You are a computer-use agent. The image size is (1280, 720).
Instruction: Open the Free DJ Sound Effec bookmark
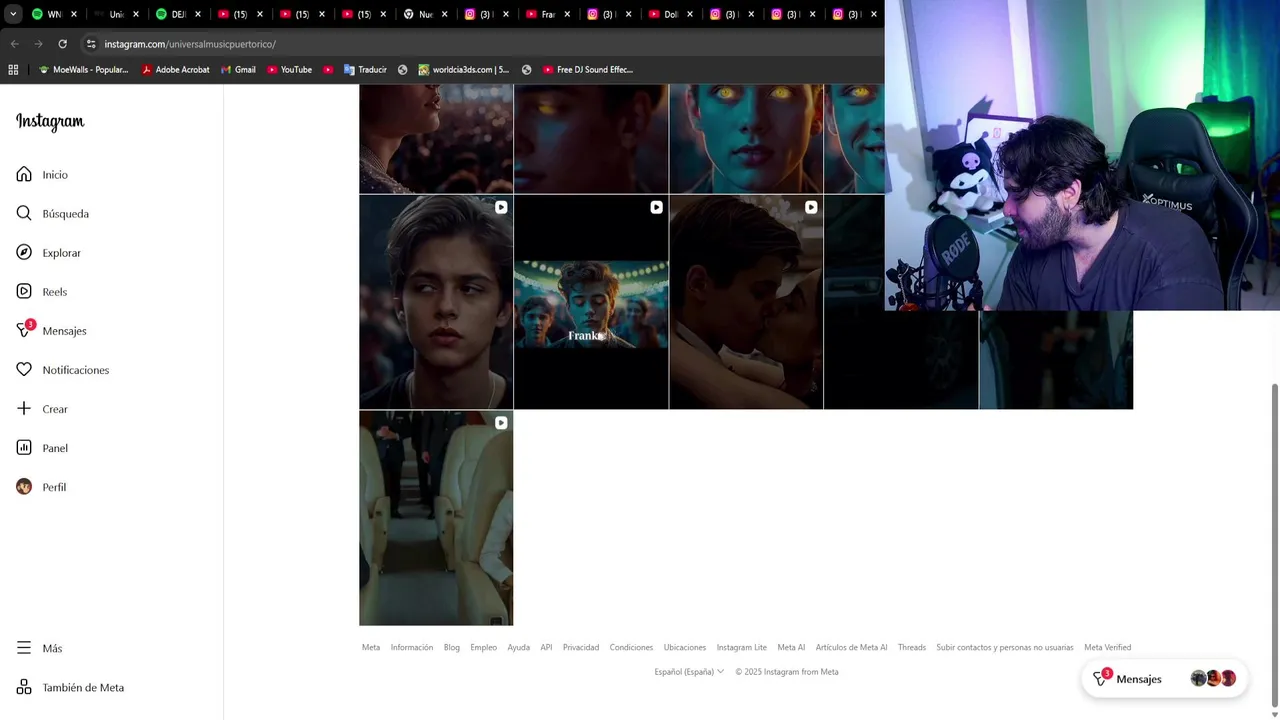coord(588,70)
